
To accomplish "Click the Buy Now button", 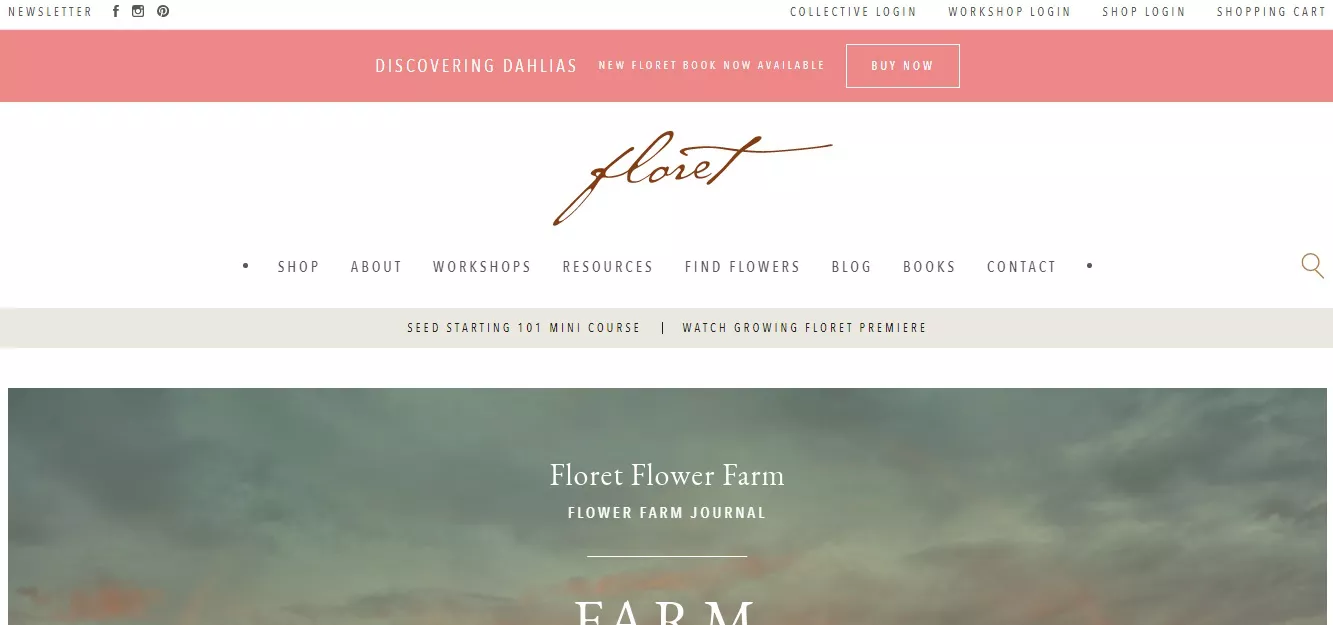I will click(x=902, y=66).
